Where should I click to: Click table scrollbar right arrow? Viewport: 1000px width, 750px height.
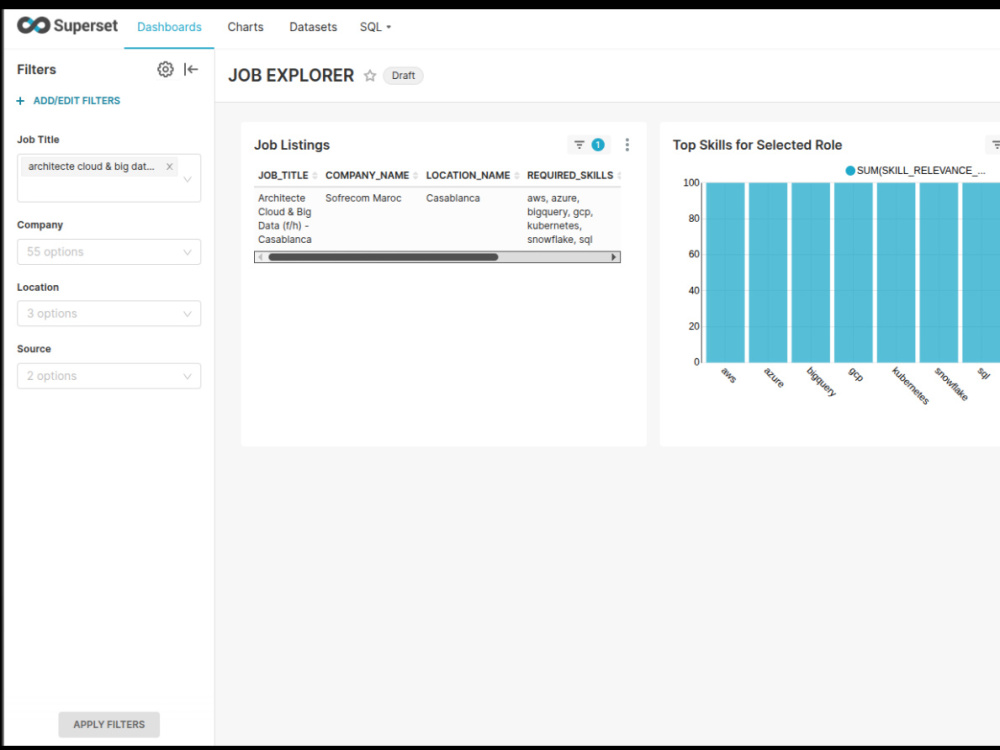(x=614, y=257)
